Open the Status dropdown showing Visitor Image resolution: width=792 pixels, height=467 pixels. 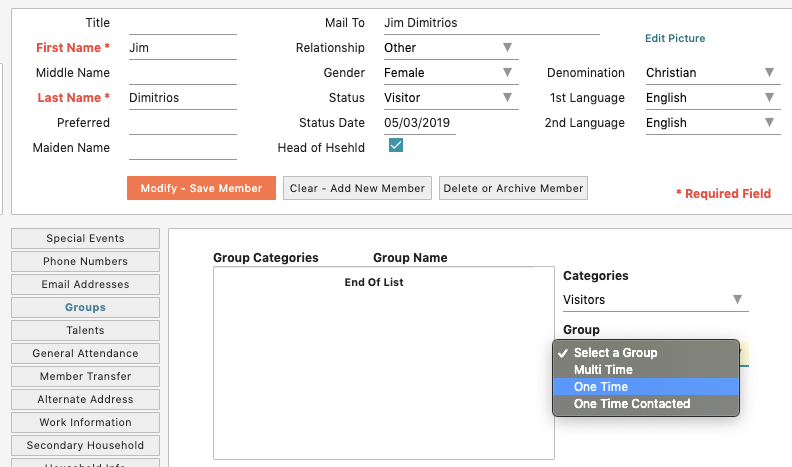click(451, 97)
